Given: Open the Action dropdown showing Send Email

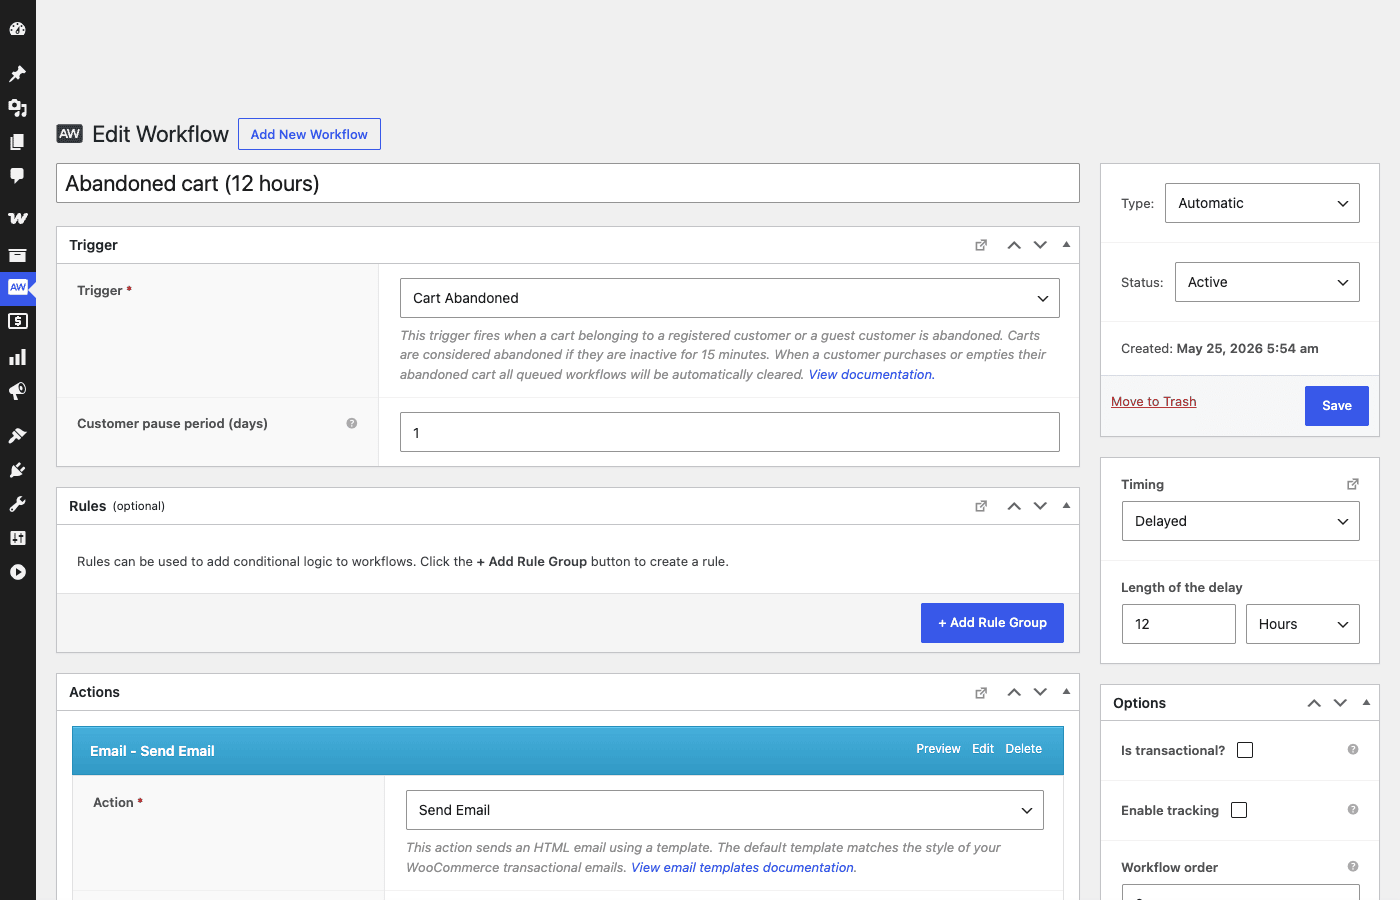Looking at the screenshot, I should [725, 810].
